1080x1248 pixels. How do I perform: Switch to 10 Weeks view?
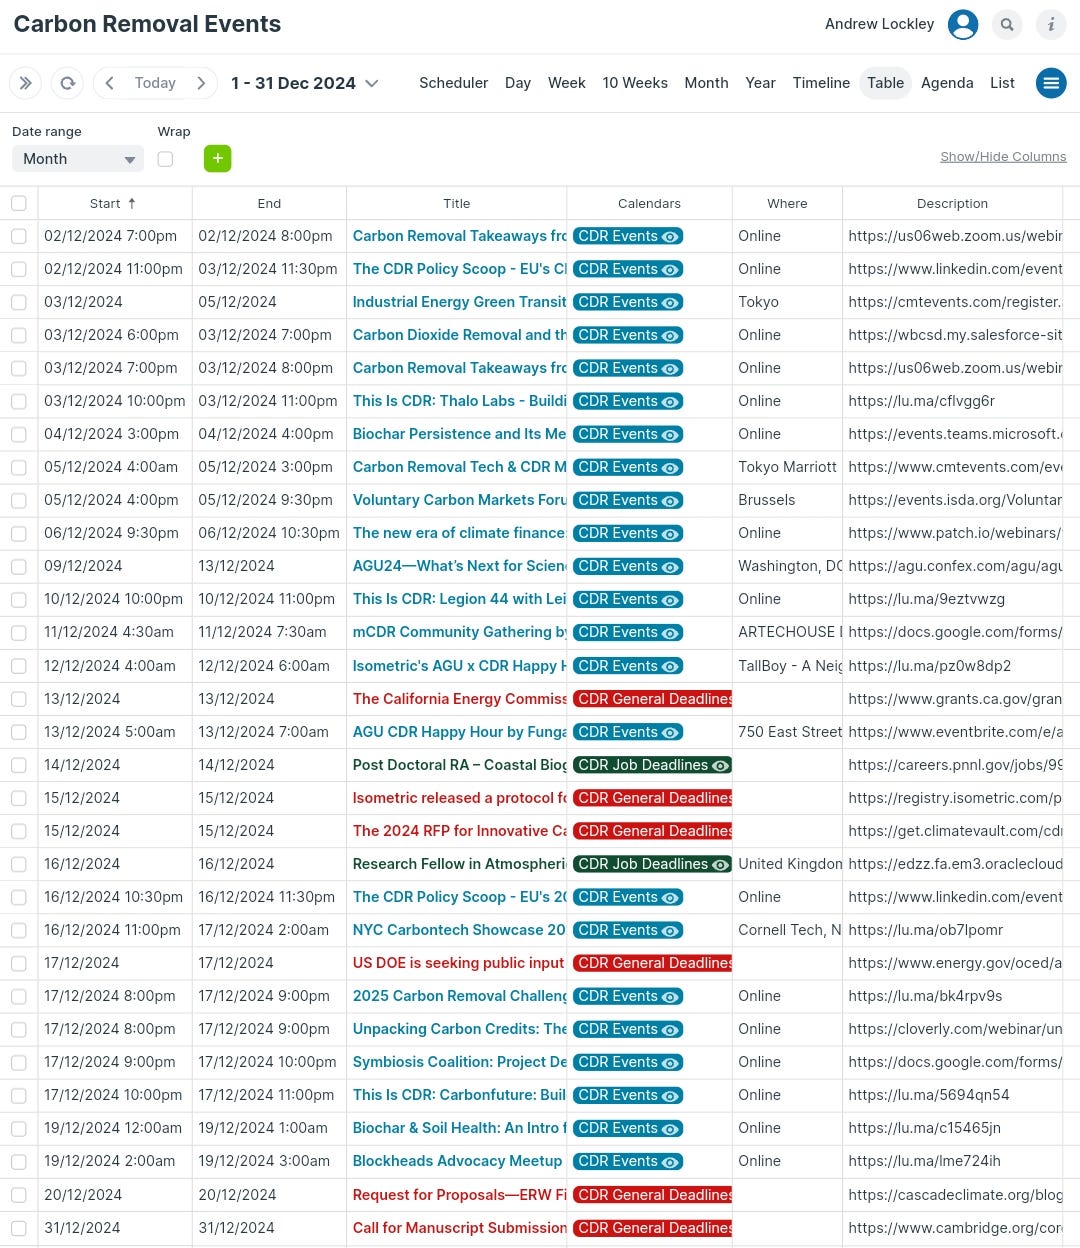[635, 83]
